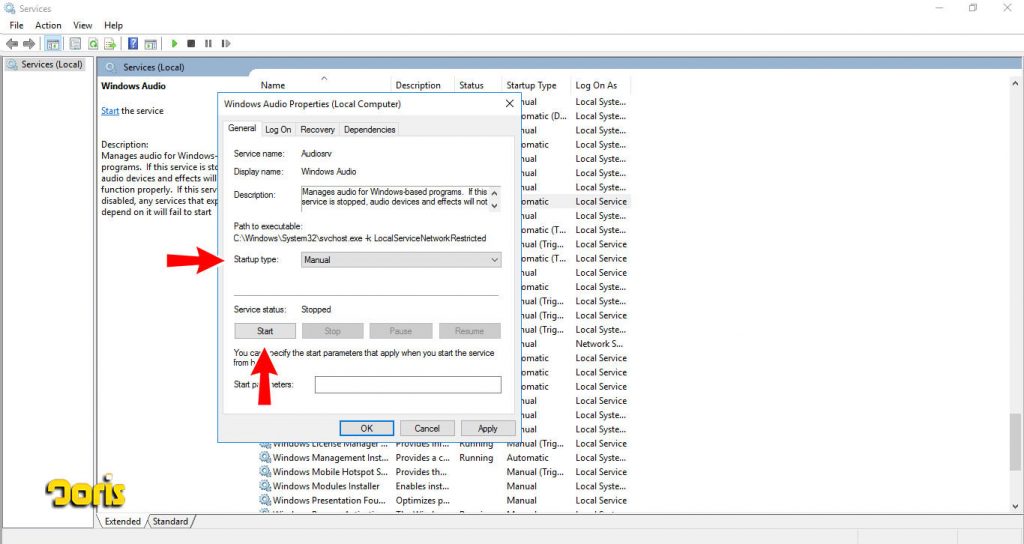Switch to the Extended view tab
Screen dimensions: 1024x544
[122, 521]
